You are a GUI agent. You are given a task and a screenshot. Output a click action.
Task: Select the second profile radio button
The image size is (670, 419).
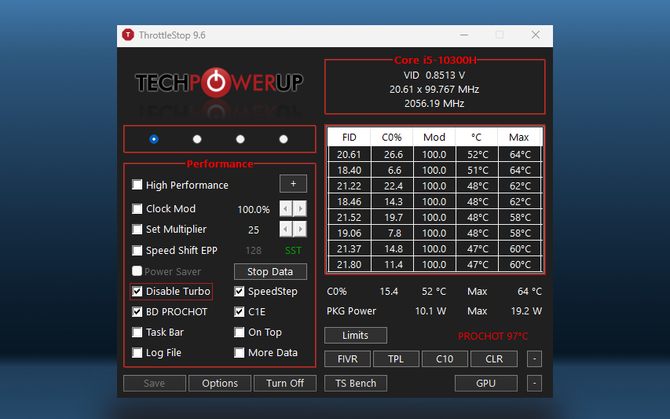197,139
